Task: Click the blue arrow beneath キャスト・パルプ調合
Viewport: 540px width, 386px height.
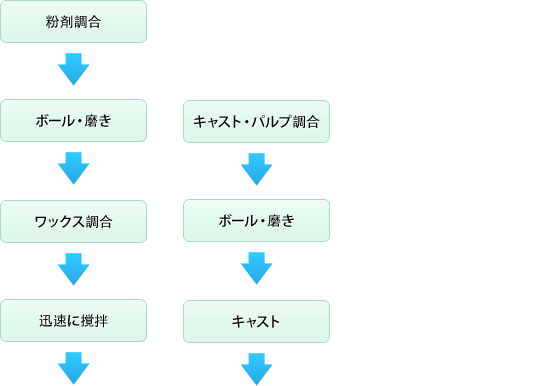Action: pos(256,169)
